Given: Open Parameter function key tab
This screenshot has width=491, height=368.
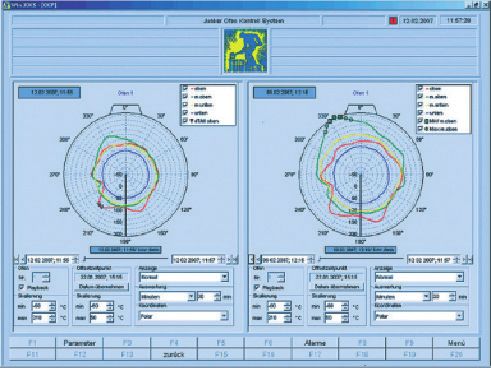Looking at the screenshot, I should point(79,343).
